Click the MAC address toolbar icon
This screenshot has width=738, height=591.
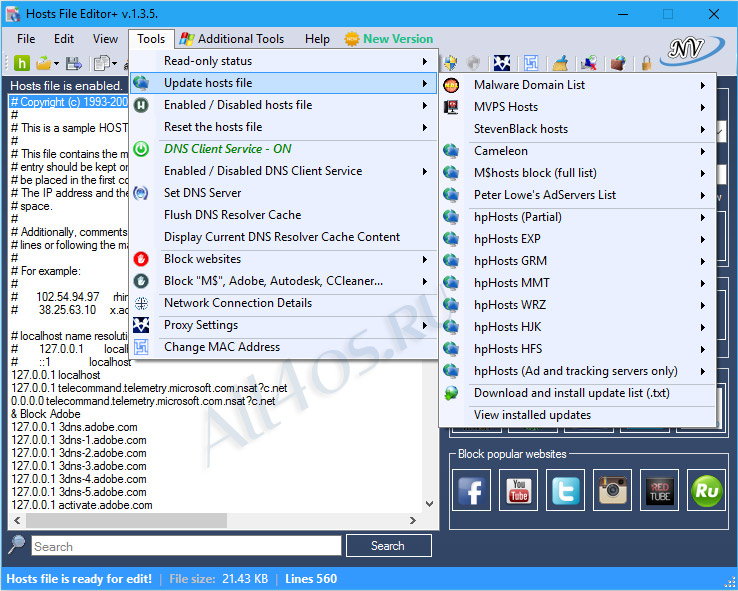tap(531, 63)
